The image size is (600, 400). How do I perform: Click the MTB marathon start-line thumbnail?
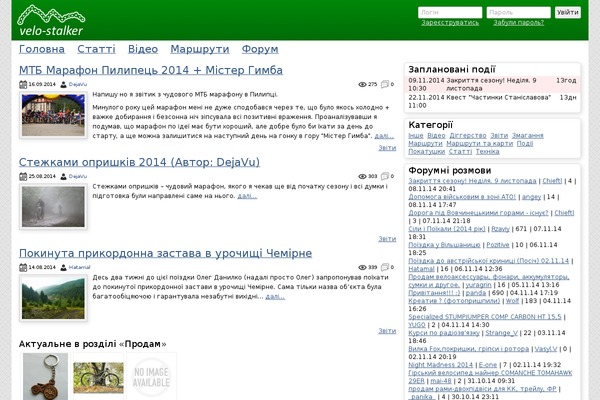[x=53, y=115]
